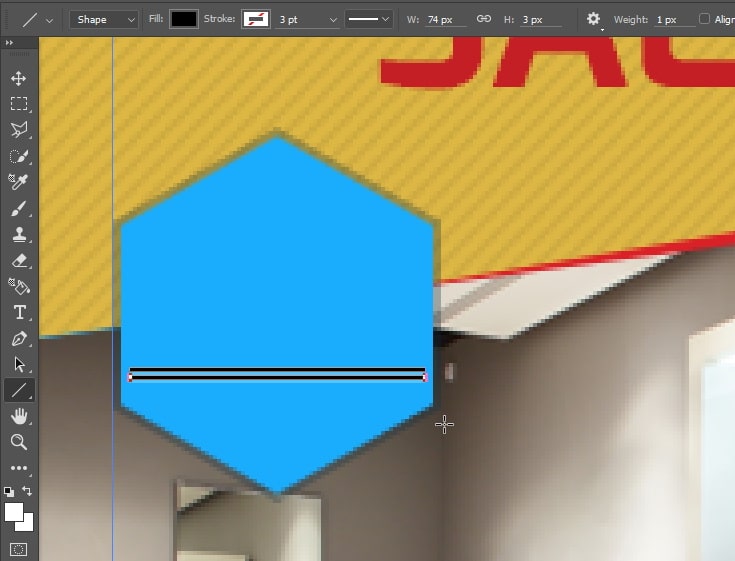Select the Eyedropper tool
The image size is (735, 561).
[x=19, y=182]
